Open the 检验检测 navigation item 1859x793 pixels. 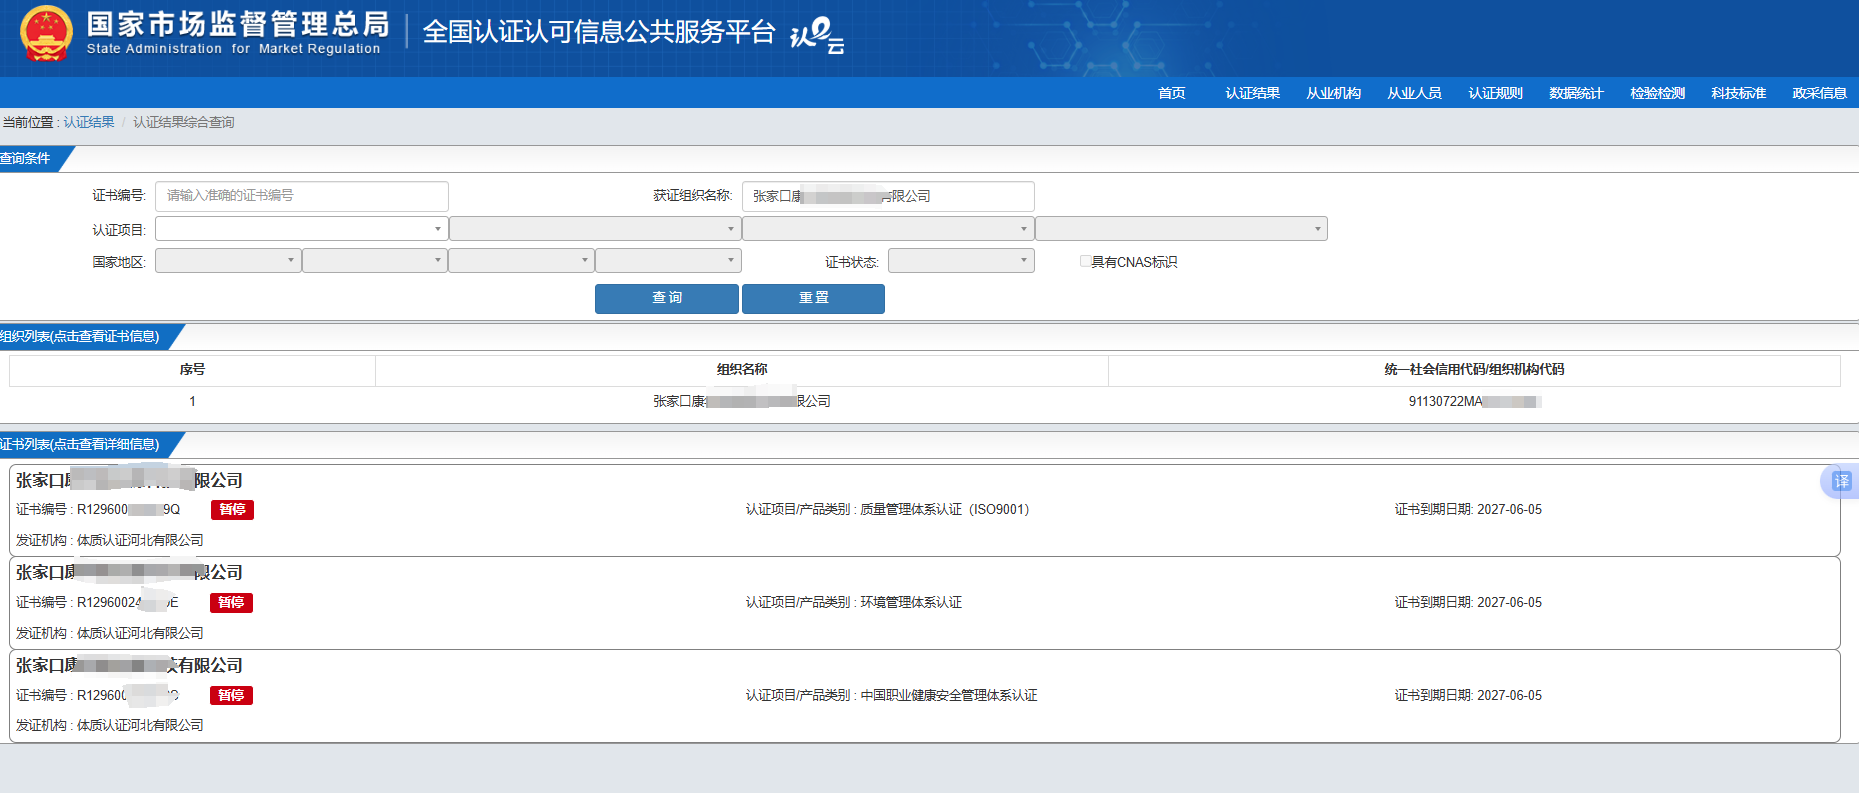tap(1657, 93)
